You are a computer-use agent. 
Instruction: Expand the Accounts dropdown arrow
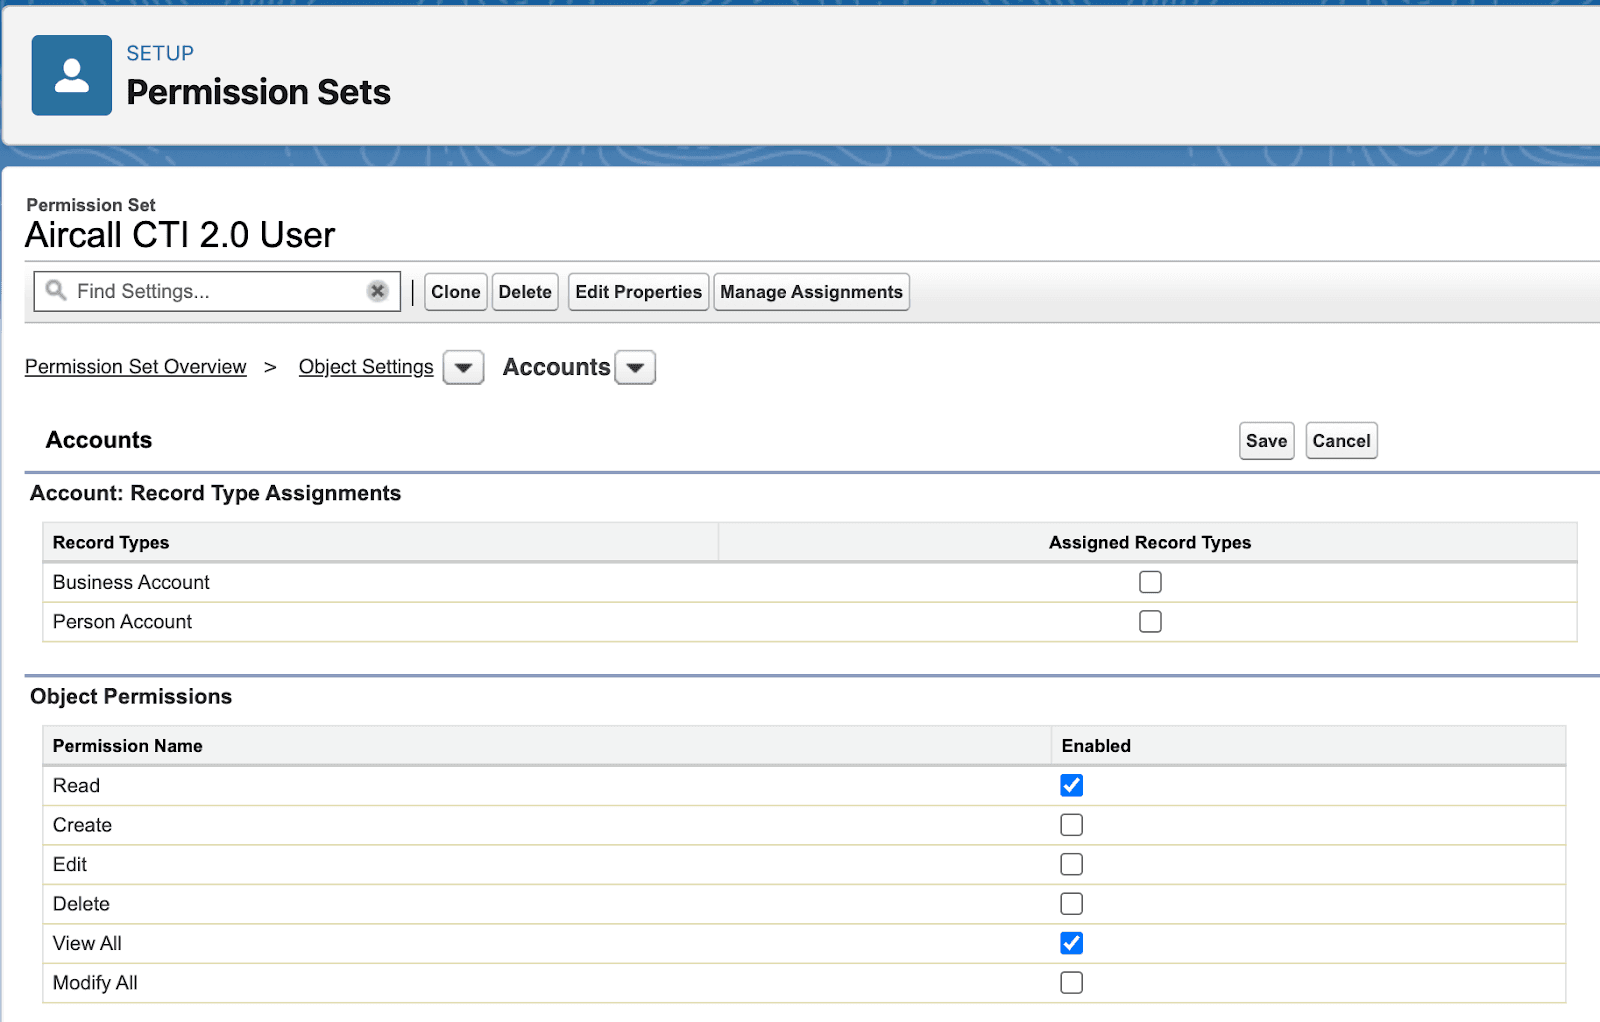635,368
